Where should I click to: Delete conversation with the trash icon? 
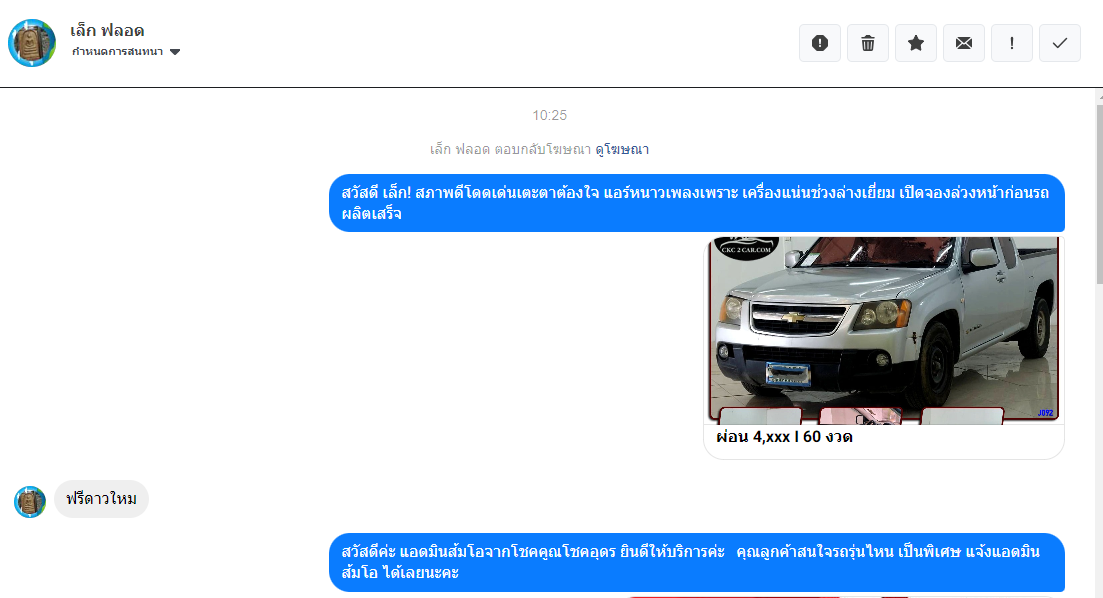[867, 43]
